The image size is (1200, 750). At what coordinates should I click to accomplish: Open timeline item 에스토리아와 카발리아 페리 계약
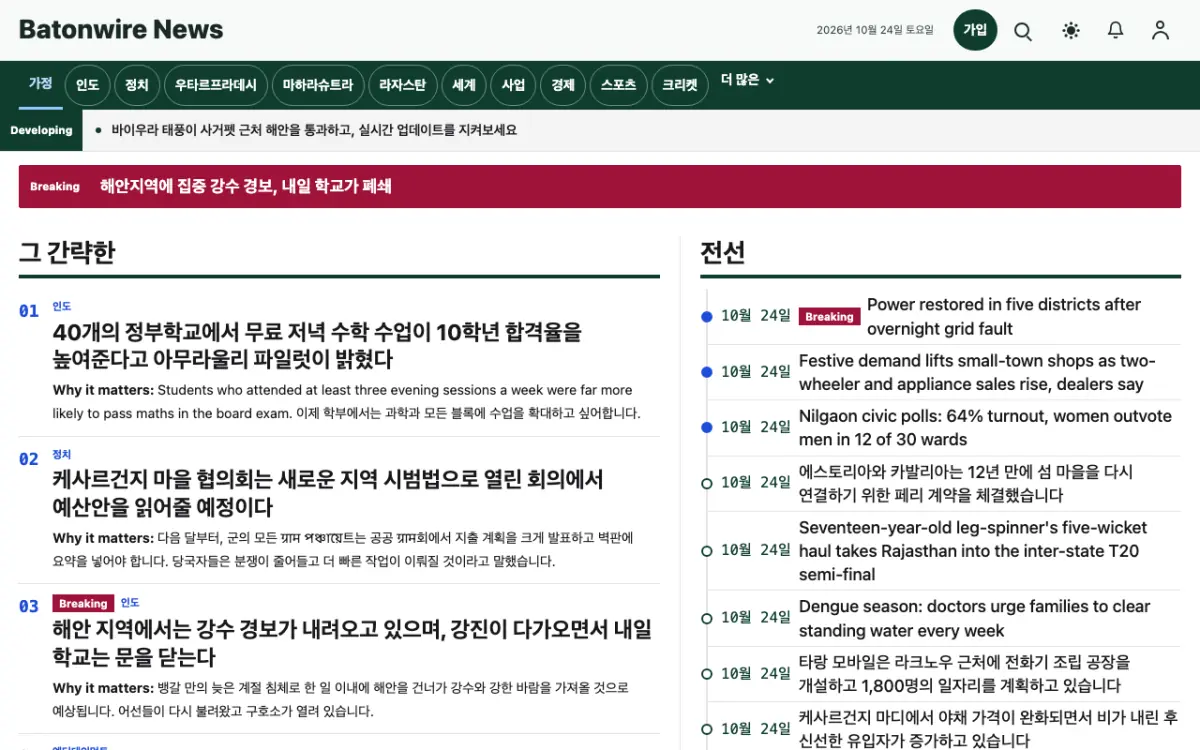pos(966,483)
